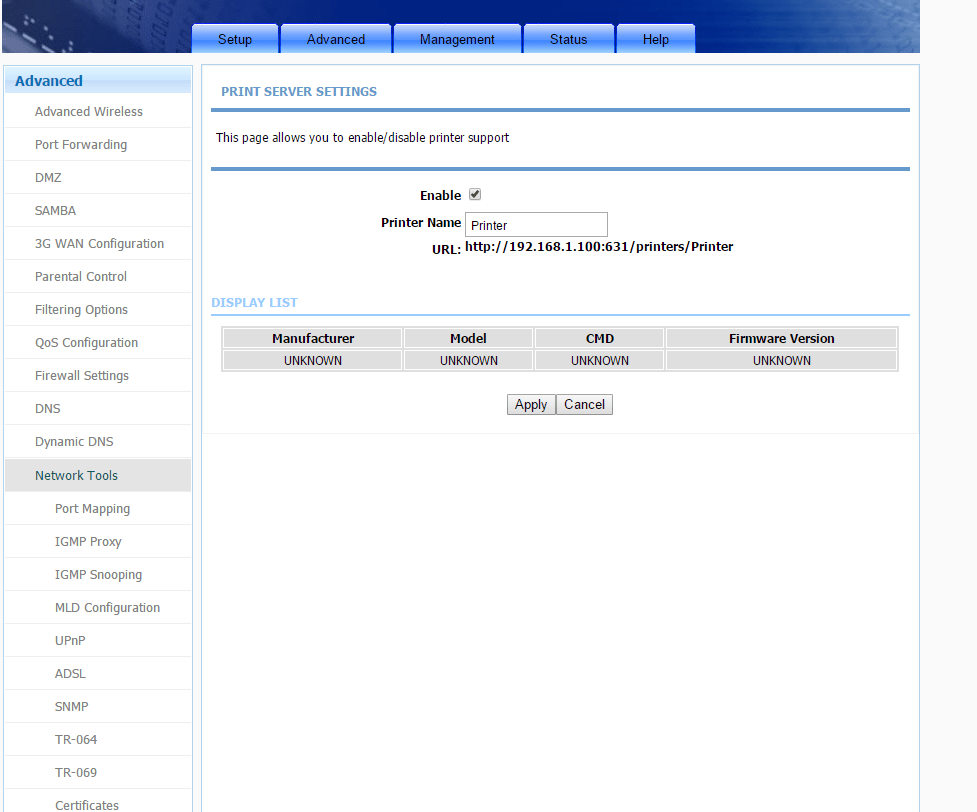Open 3G WAN Configuration

pos(99,244)
